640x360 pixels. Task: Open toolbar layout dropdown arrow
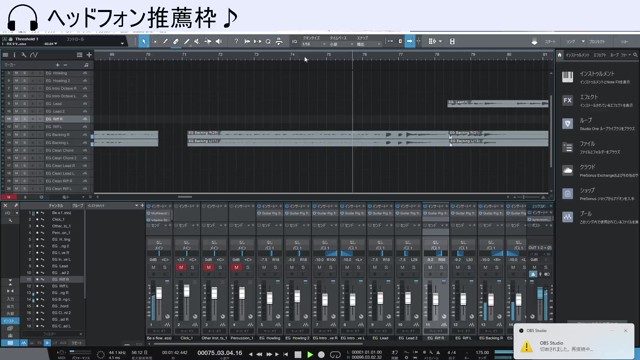(440, 41)
